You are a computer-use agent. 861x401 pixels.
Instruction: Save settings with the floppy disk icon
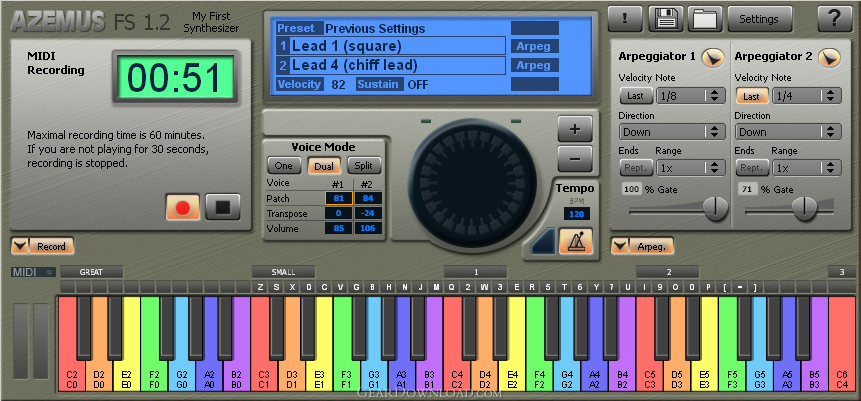(666, 19)
